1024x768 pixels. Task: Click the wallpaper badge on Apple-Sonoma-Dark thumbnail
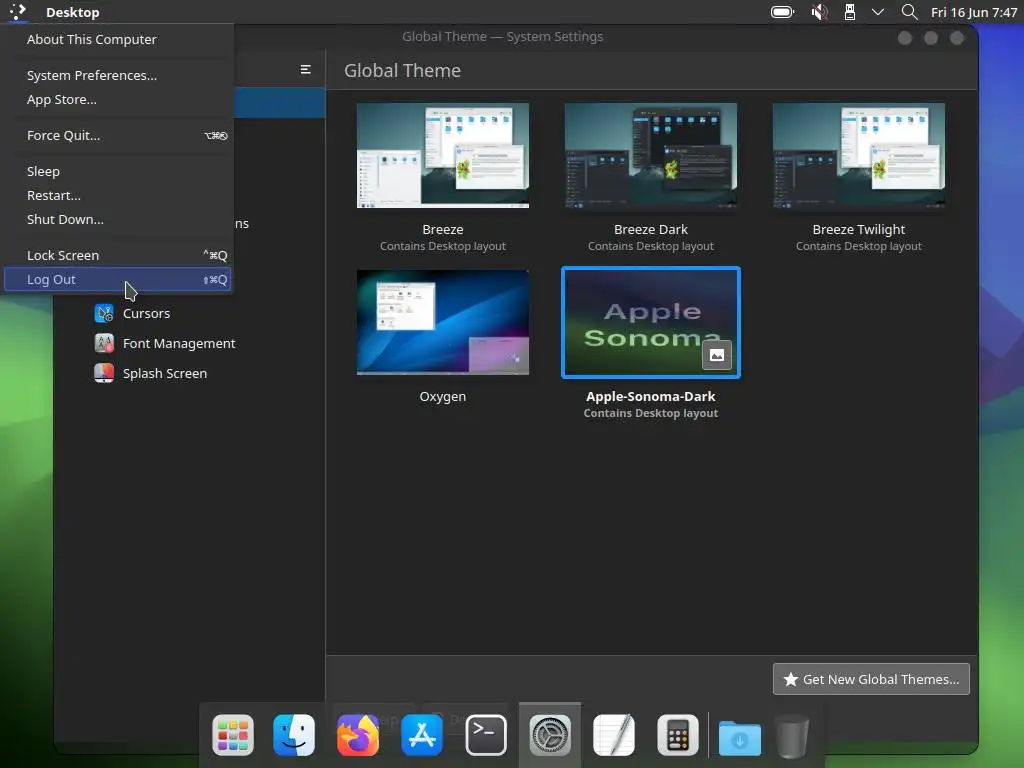(x=716, y=355)
